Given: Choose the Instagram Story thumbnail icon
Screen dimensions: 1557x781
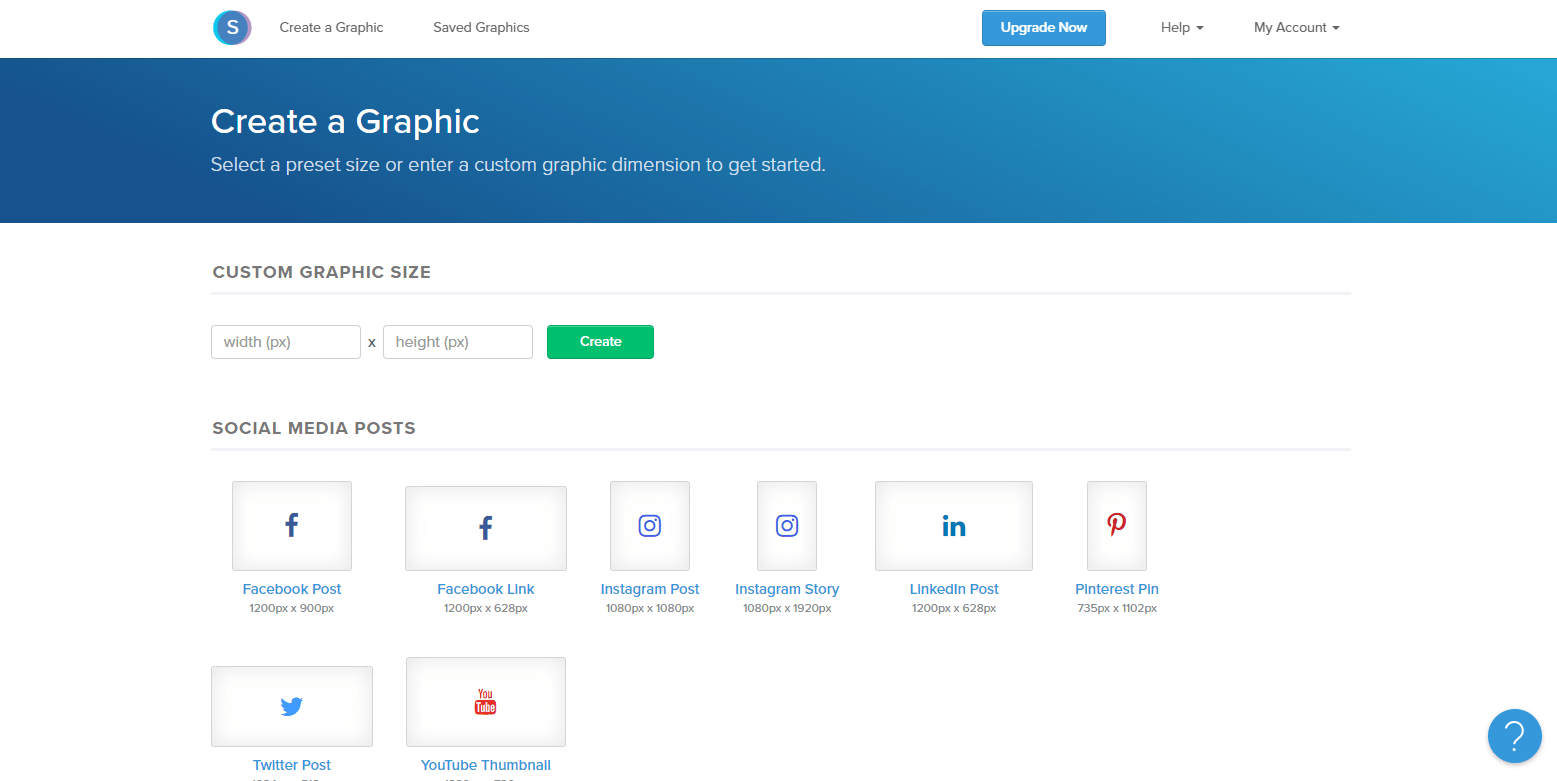Looking at the screenshot, I should [x=787, y=526].
